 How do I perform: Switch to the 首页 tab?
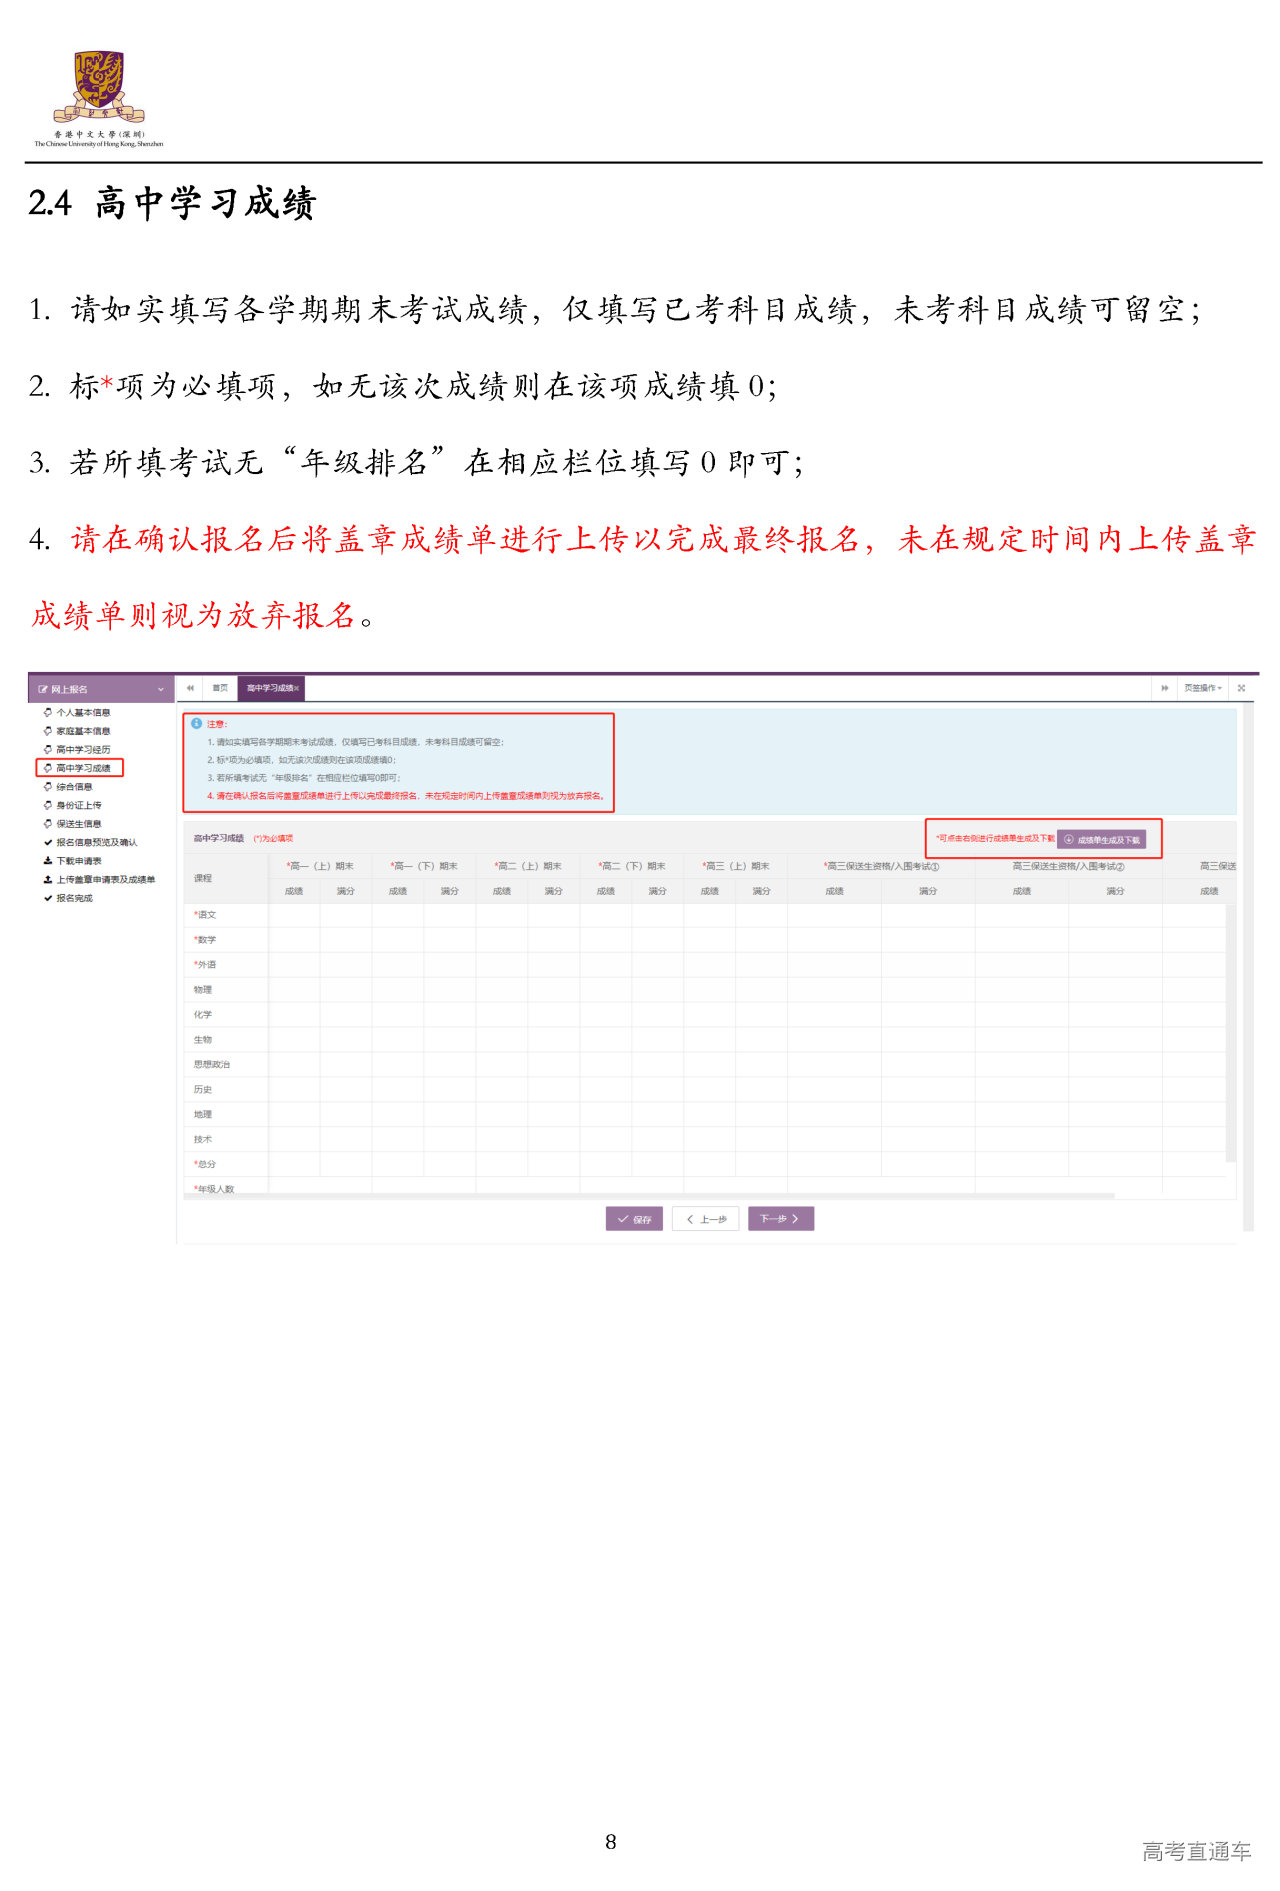pyautogui.click(x=220, y=688)
